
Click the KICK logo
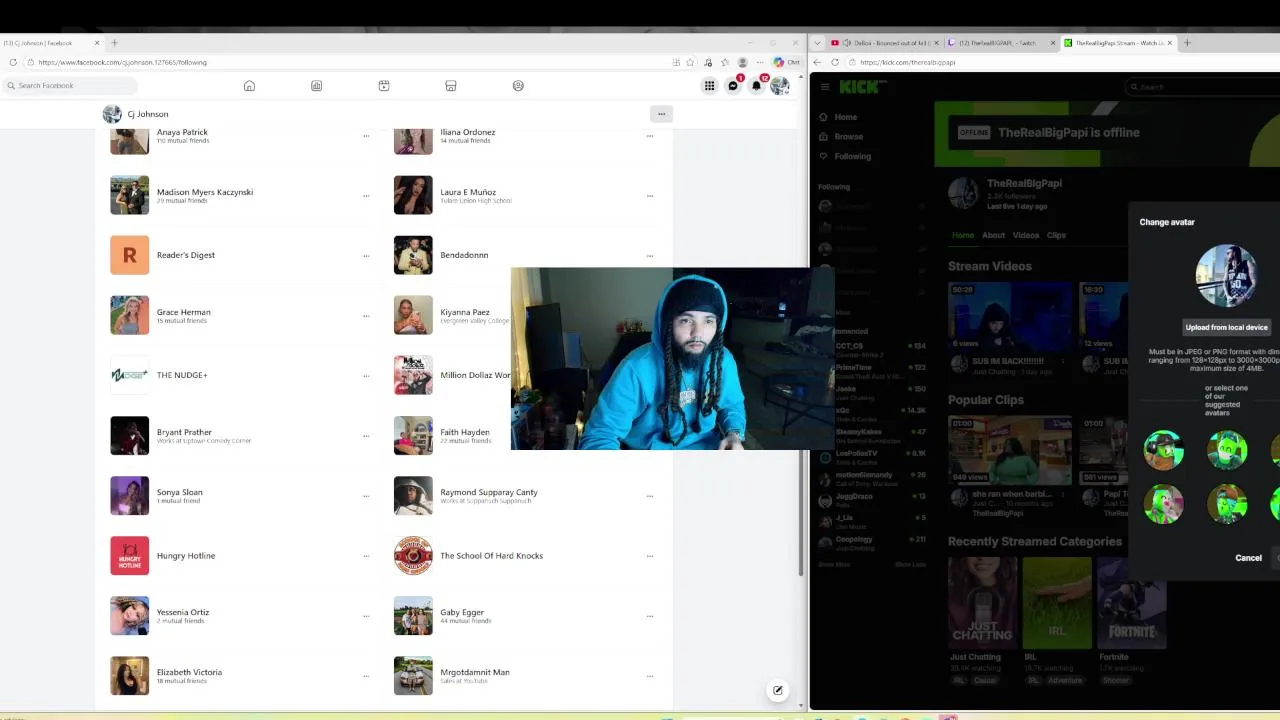point(859,87)
